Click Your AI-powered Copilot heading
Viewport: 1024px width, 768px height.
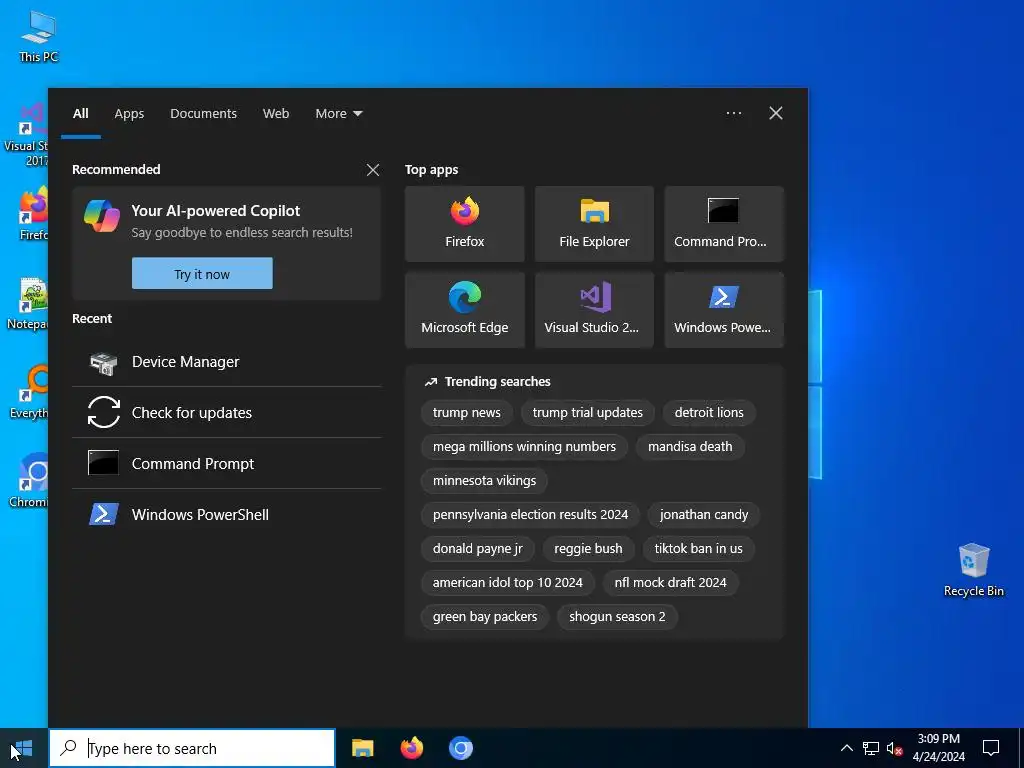pos(216,211)
